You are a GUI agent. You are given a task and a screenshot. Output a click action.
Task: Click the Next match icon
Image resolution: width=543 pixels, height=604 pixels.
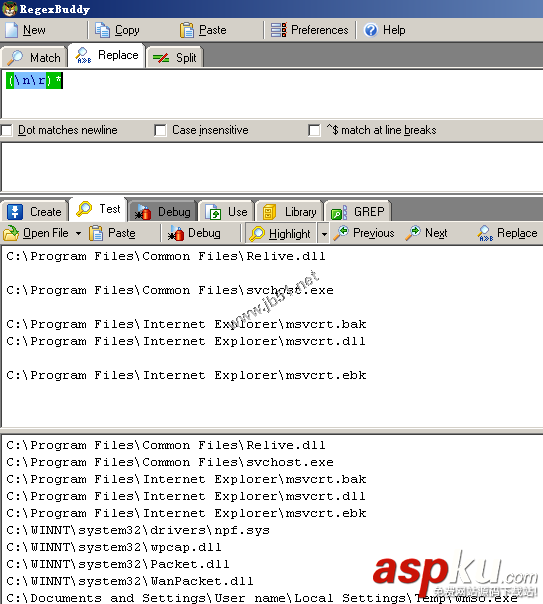click(x=413, y=233)
